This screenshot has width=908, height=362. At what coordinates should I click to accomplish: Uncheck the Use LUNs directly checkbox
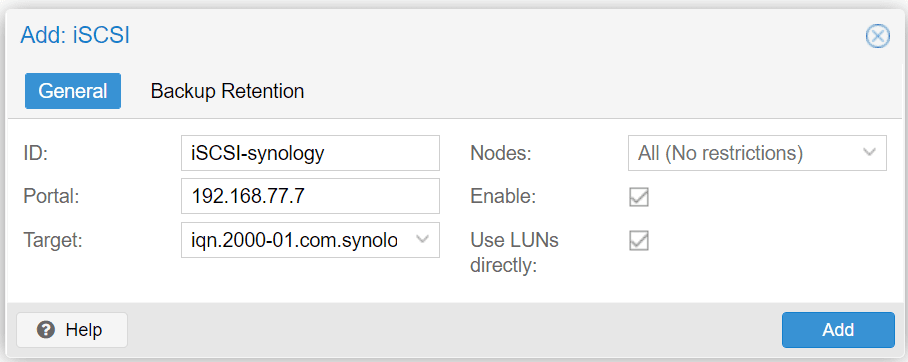[x=639, y=240]
